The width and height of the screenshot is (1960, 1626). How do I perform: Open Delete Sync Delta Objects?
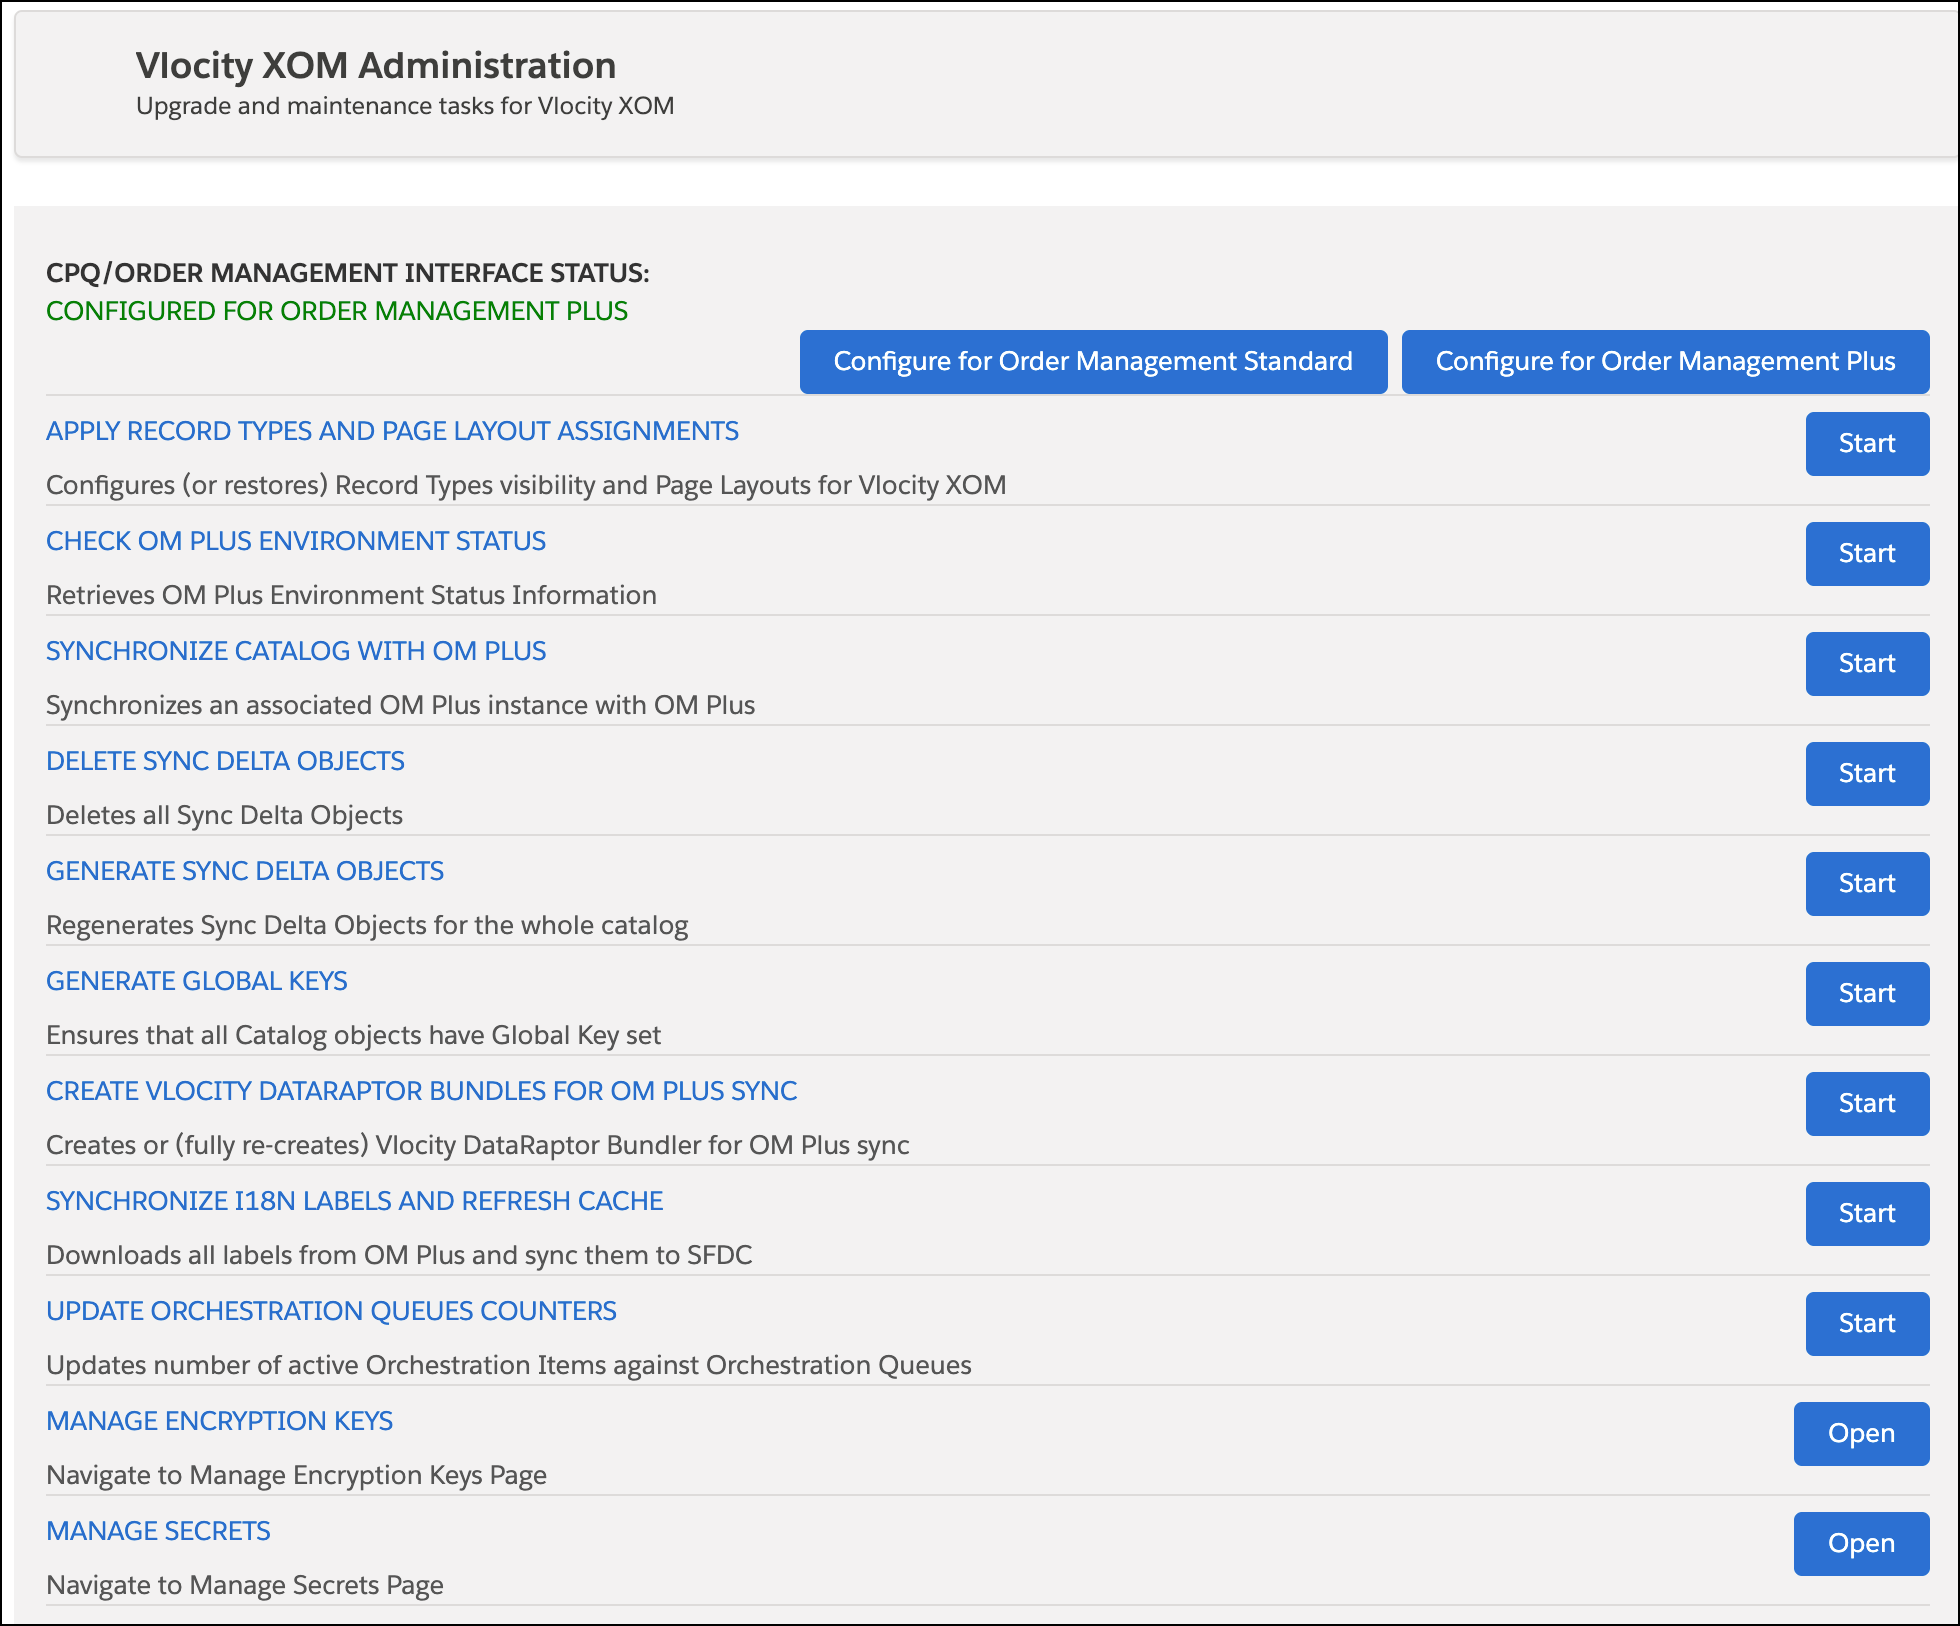click(225, 761)
